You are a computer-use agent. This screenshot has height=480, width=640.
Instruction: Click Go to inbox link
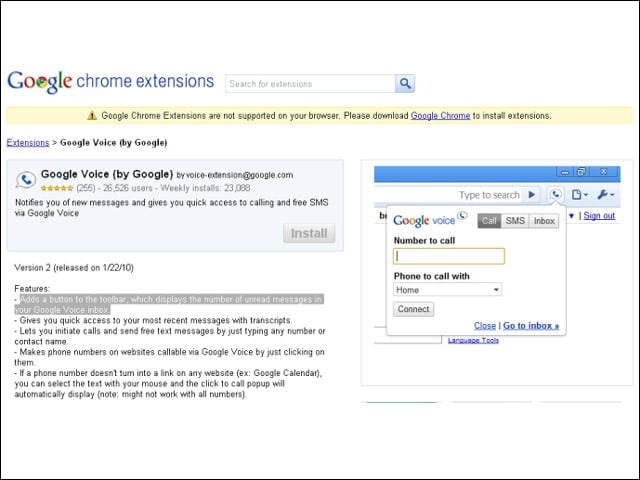[x=531, y=326]
